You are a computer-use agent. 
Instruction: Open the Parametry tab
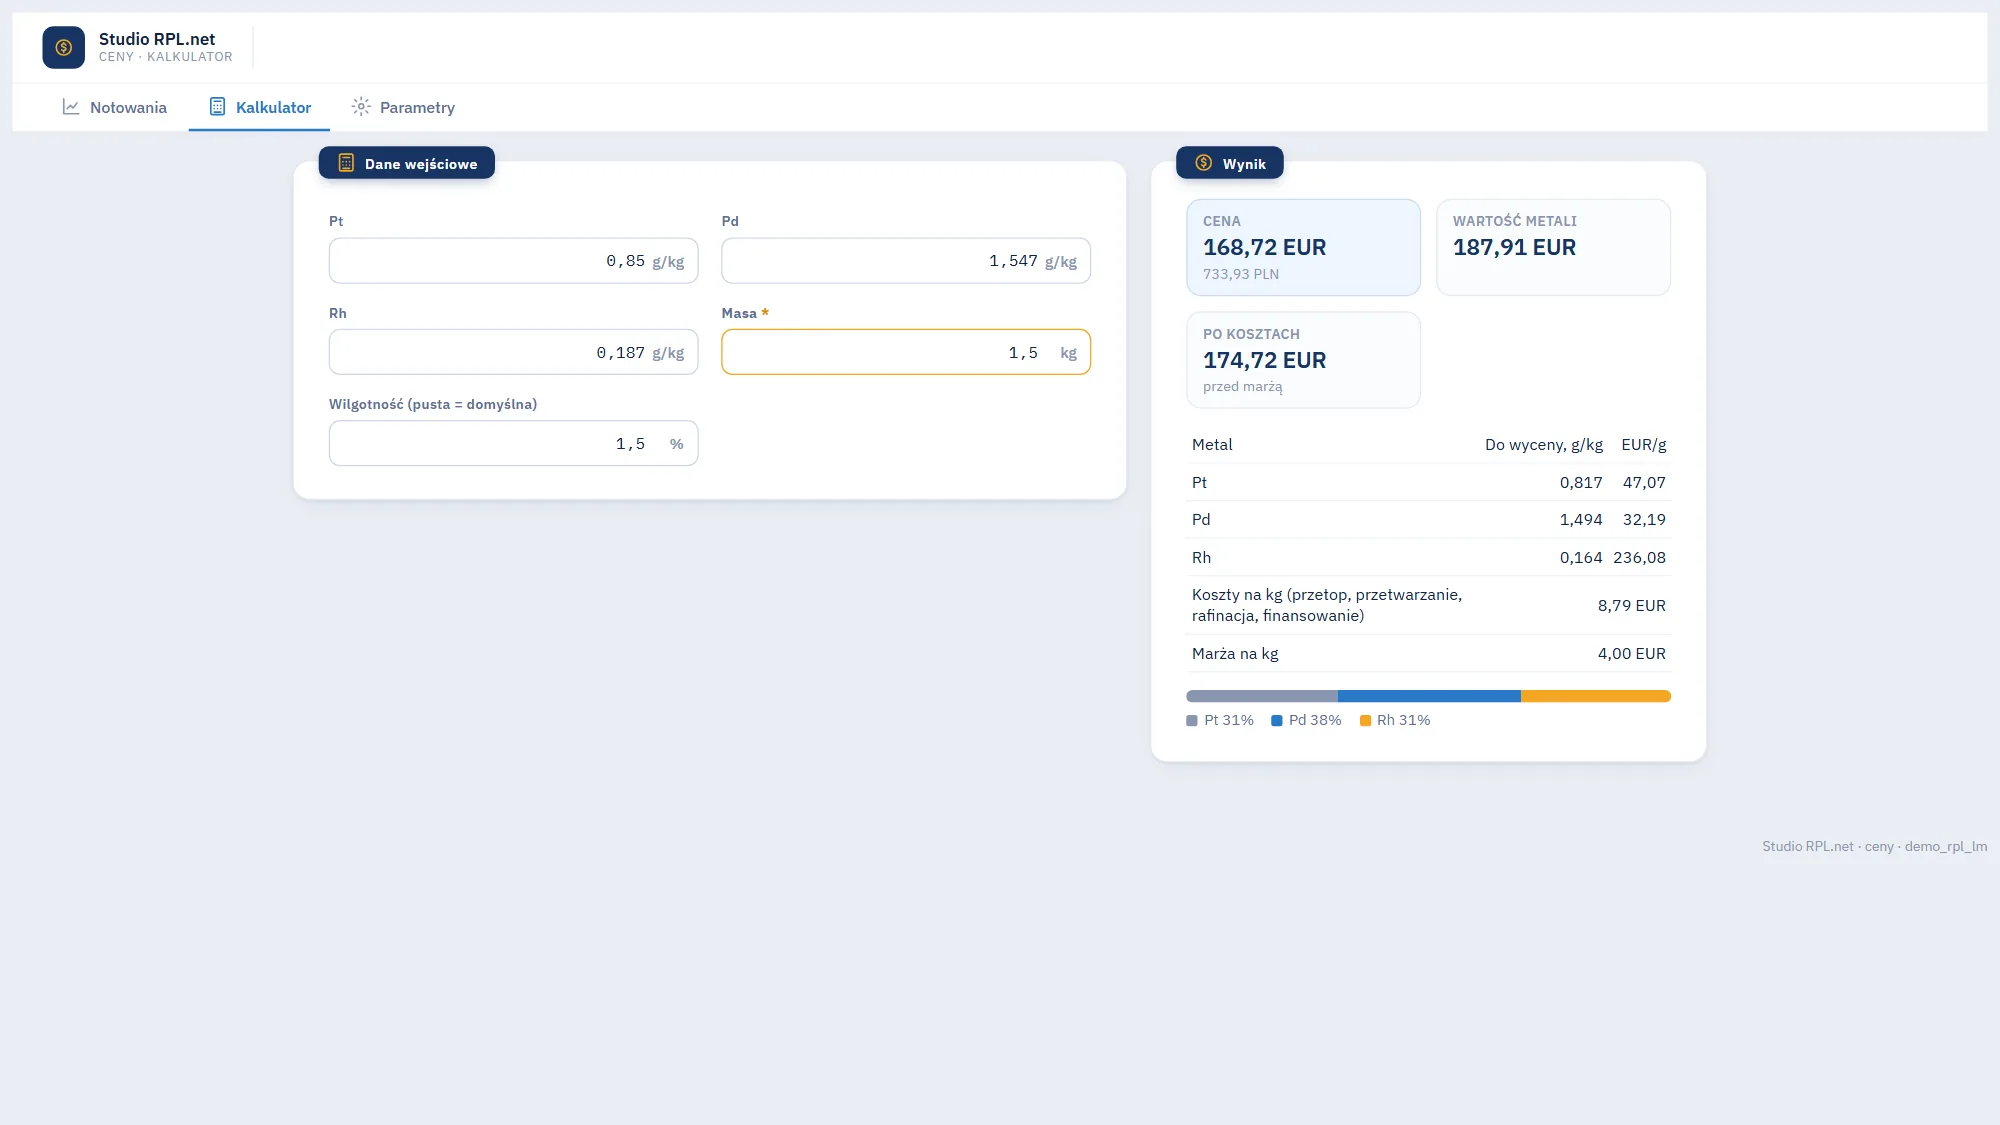pyautogui.click(x=403, y=107)
